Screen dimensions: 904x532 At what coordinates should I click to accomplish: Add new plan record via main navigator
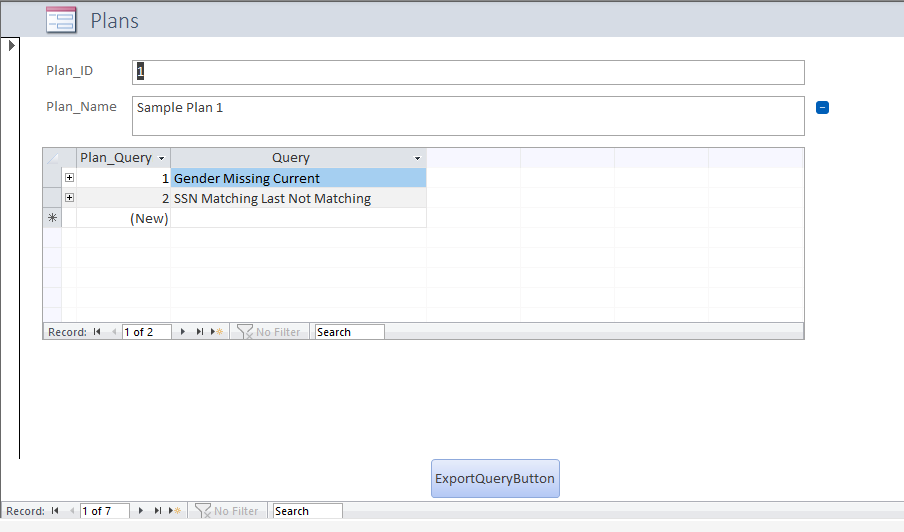(175, 511)
